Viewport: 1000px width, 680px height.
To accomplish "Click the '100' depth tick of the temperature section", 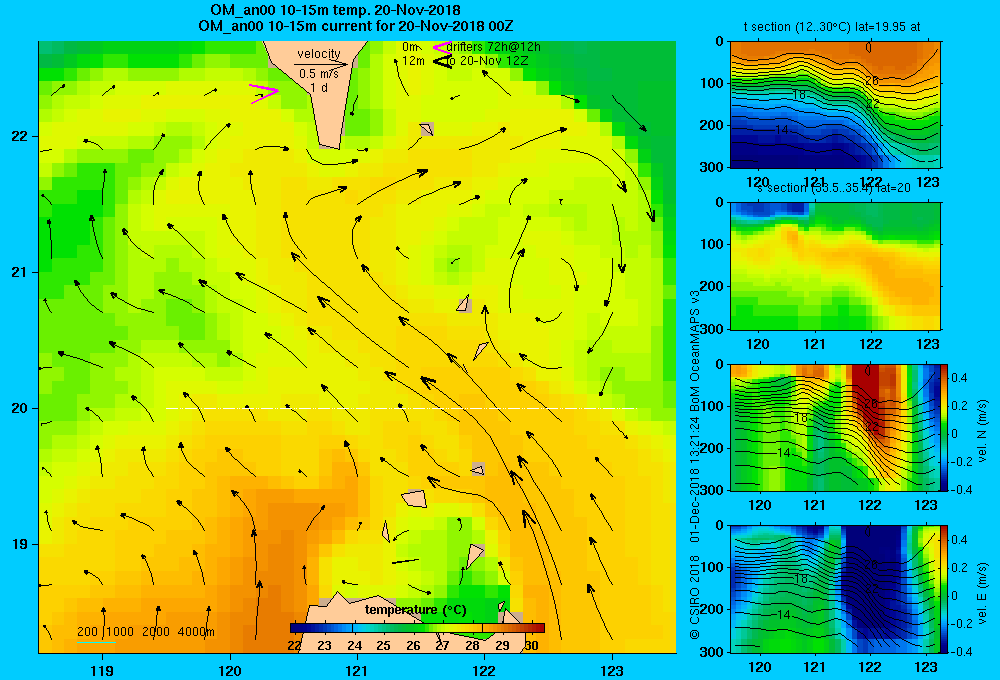I will click(x=713, y=83).
